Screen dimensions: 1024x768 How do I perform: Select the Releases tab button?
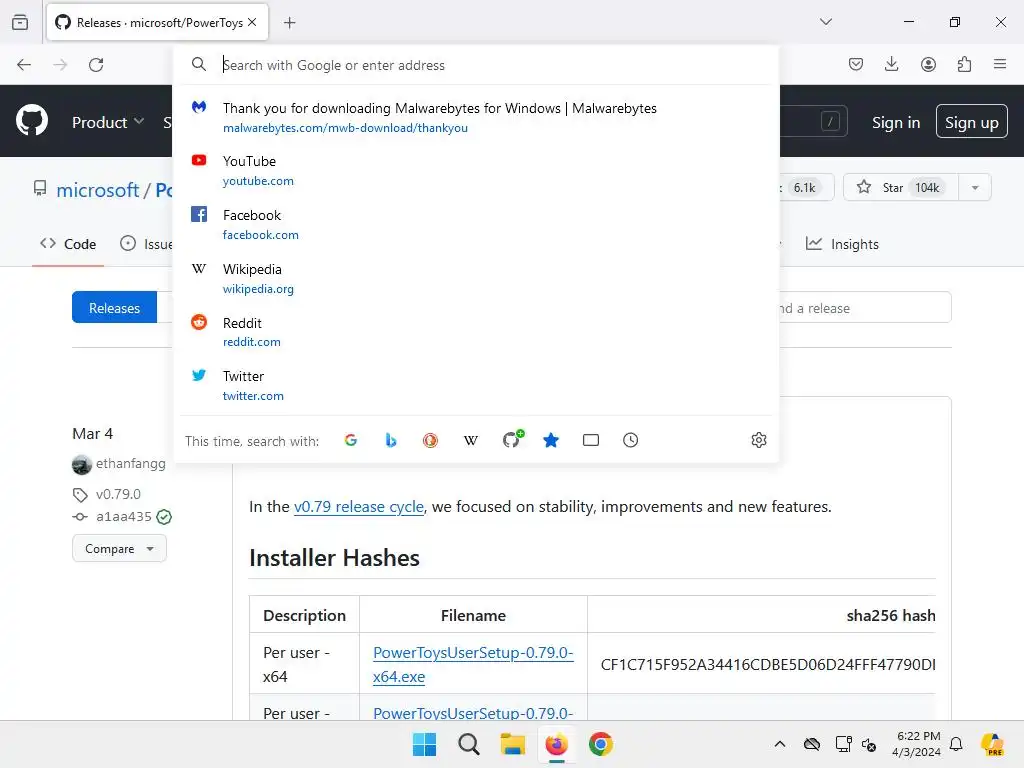[114, 308]
